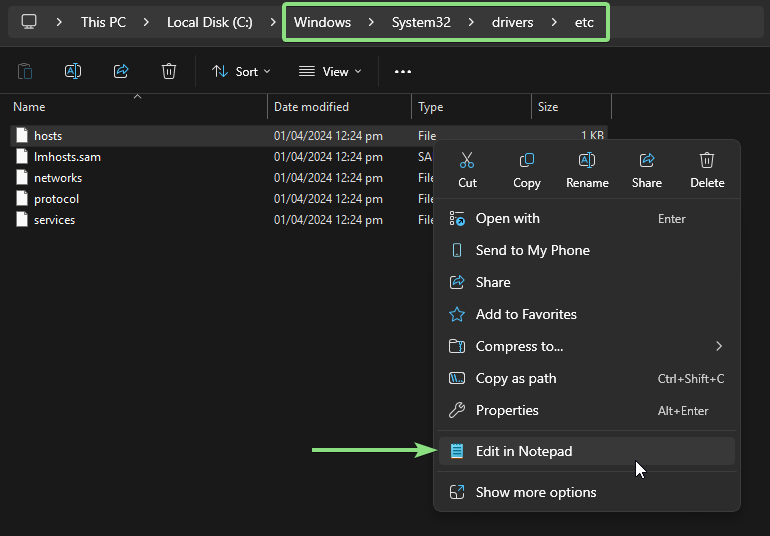The width and height of the screenshot is (770, 536).
Task: Click the toolbar Share icon
Action: pyautogui.click(x=121, y=71)
